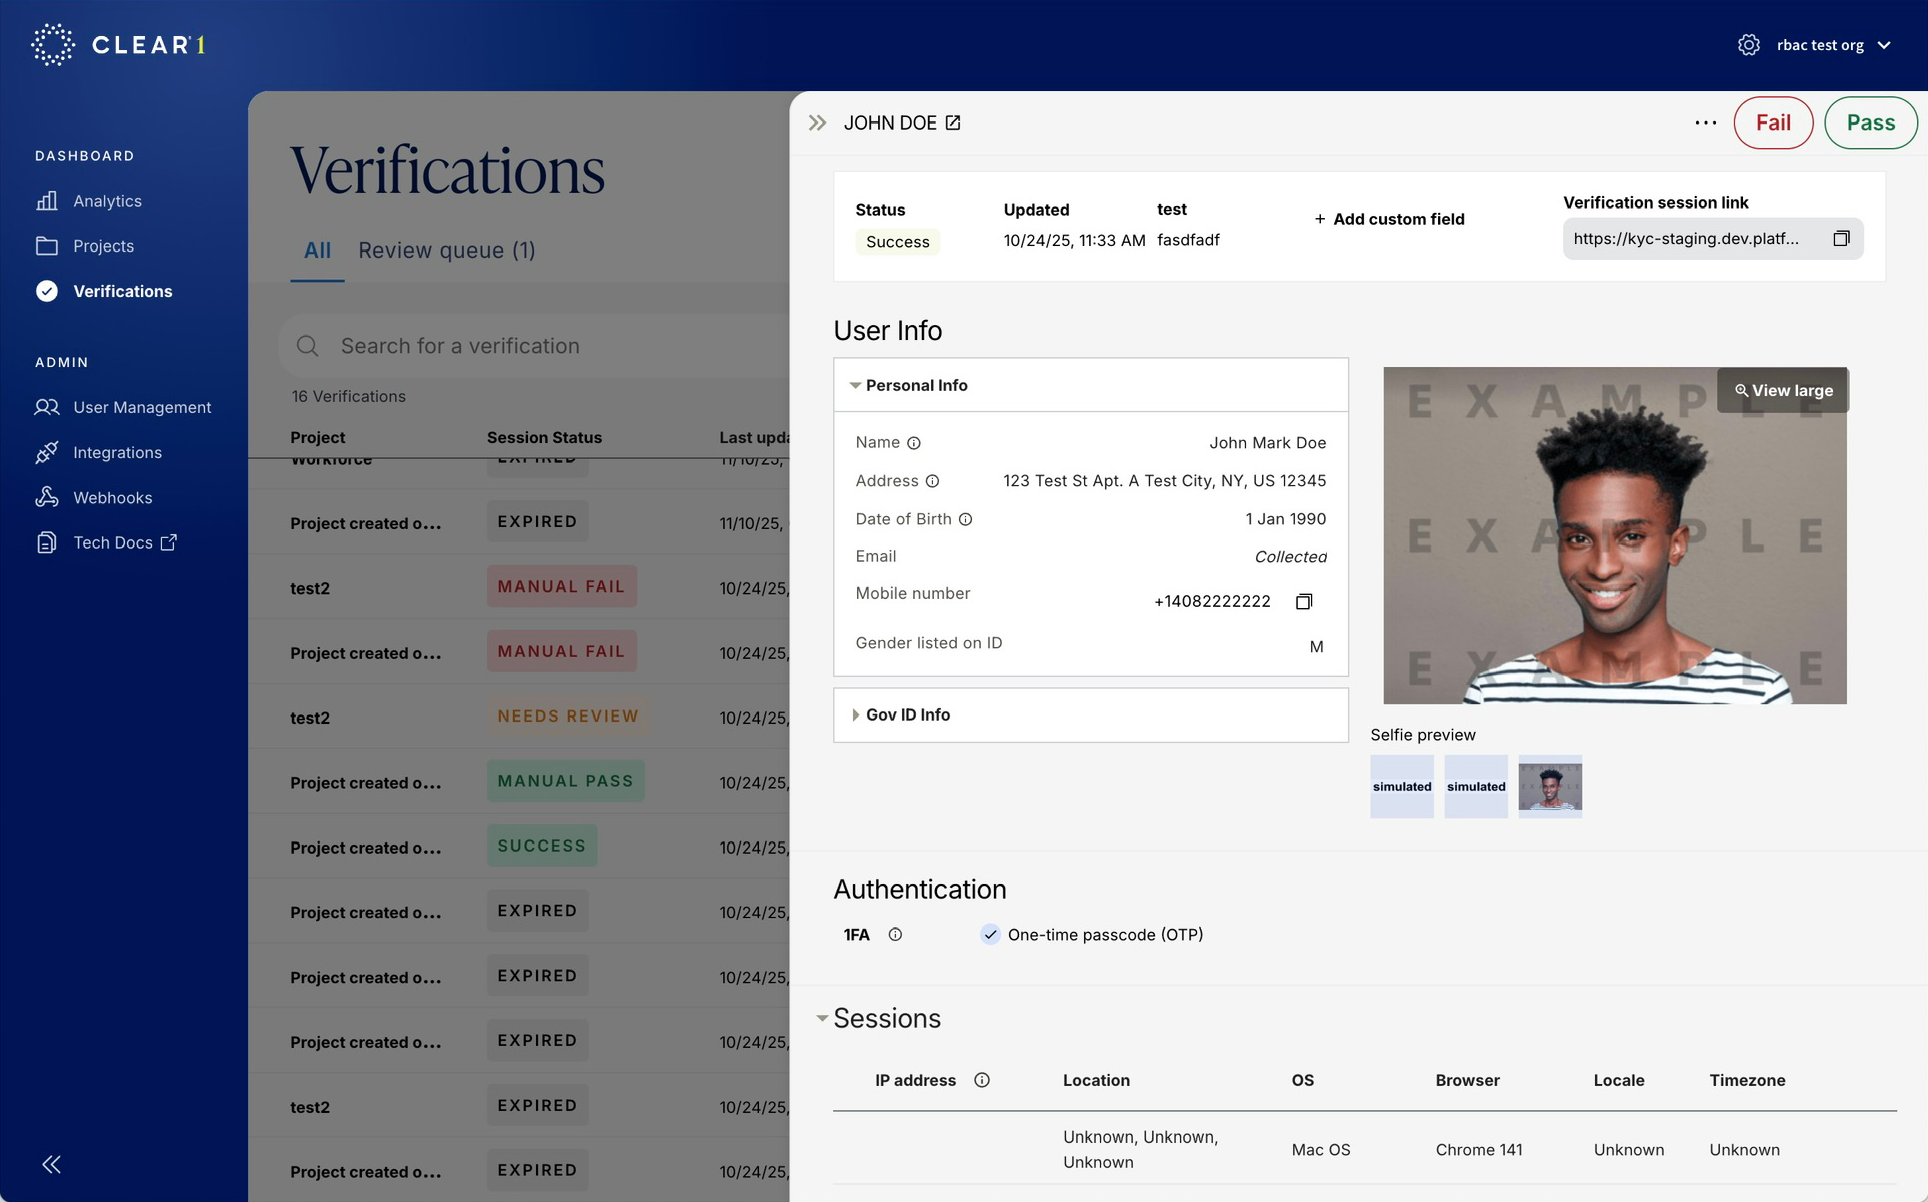Click the info icon next to 1FA
Image resolution: width=1928 pixels, height=1202 pixels.
pyautogui.click(x=895, y=934)
